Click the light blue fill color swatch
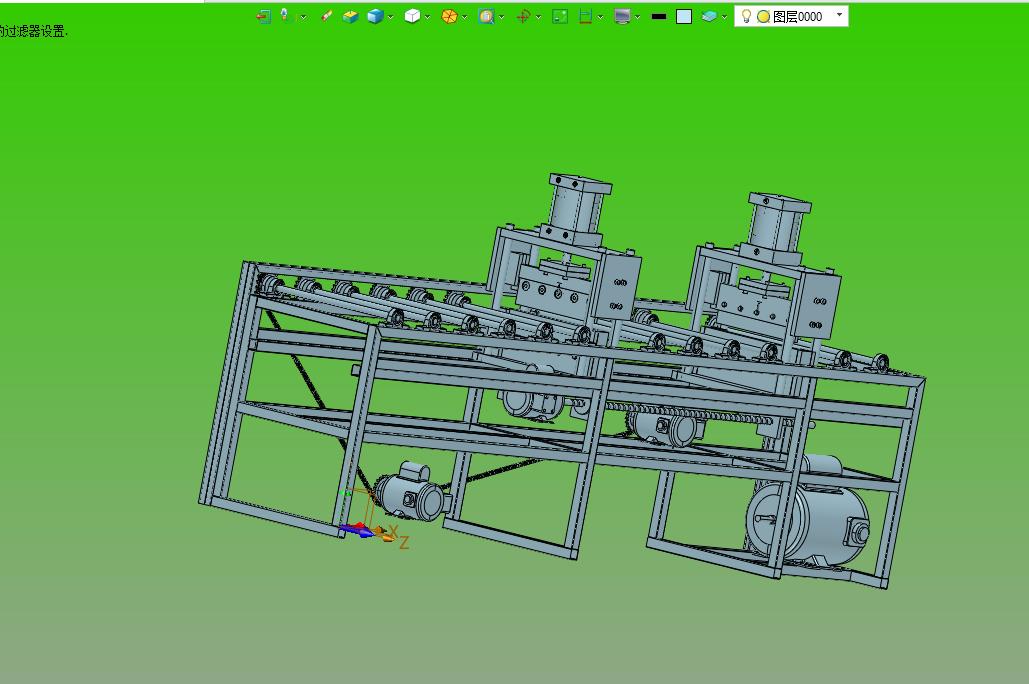Image resolution: width=1029 pixels, height=684 pixels. pos(684,16)
